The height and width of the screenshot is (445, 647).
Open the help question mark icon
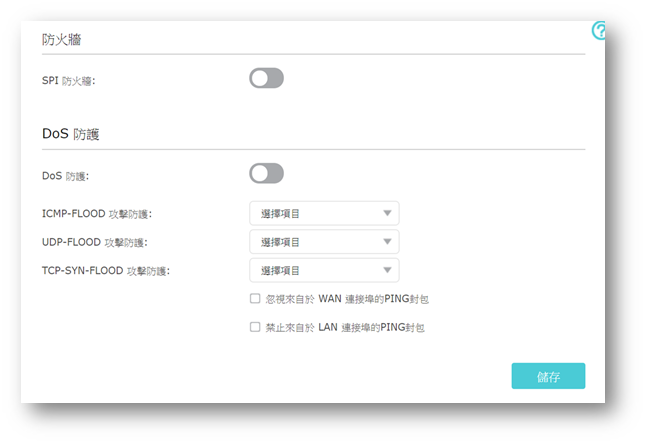click(600, 31)
